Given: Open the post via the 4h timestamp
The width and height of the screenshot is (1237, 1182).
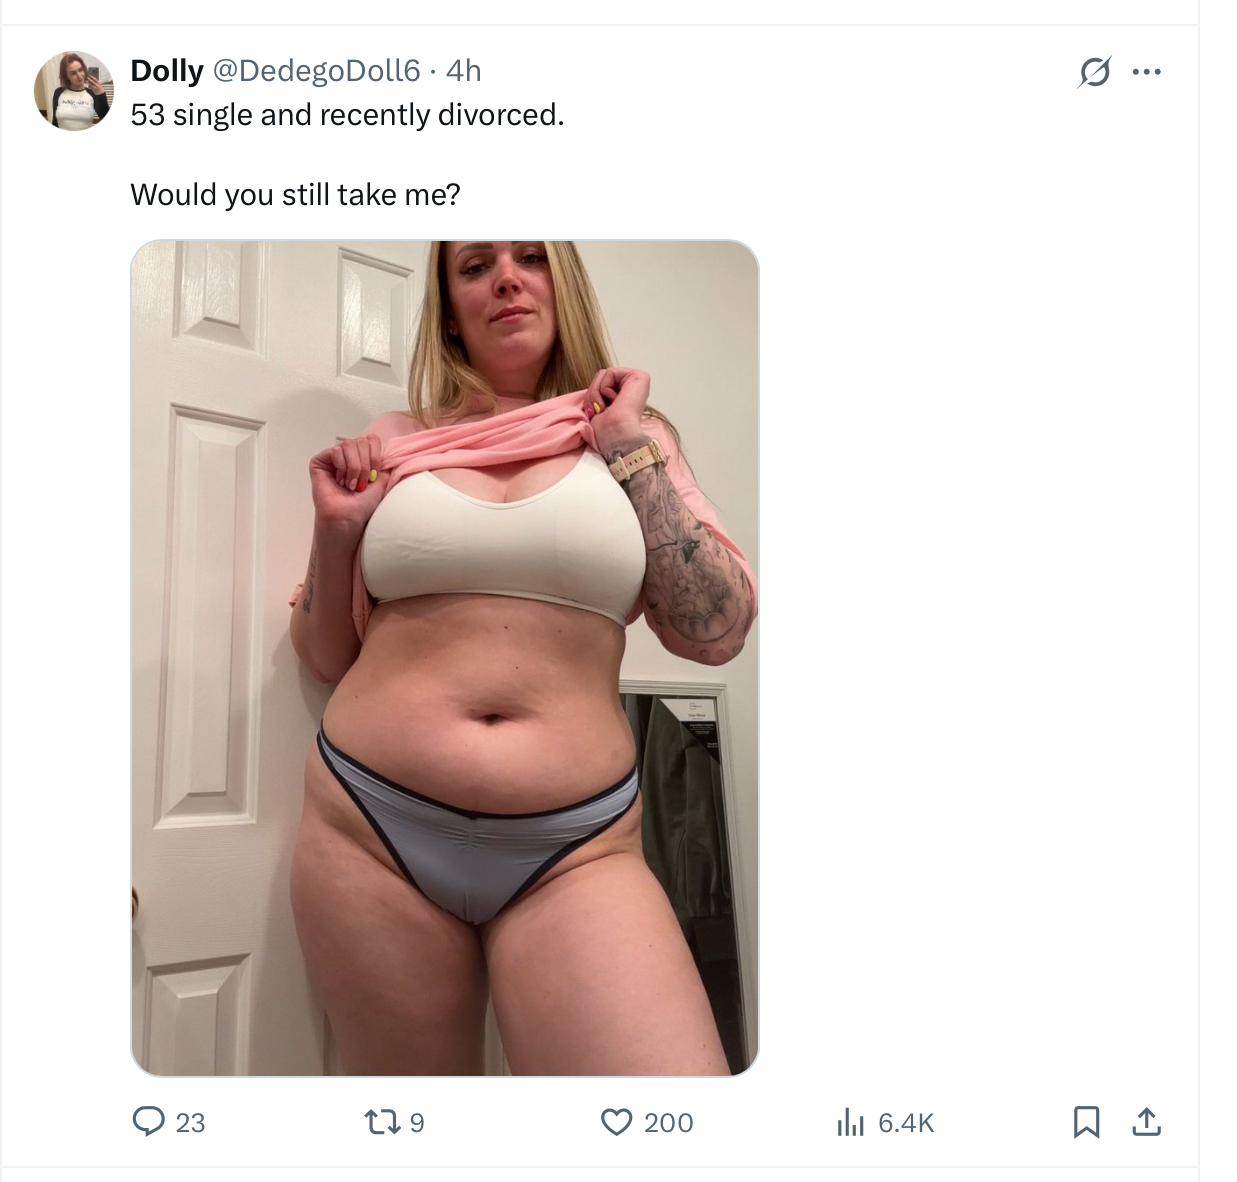Looking at the screenshot, I should [463, 71].
